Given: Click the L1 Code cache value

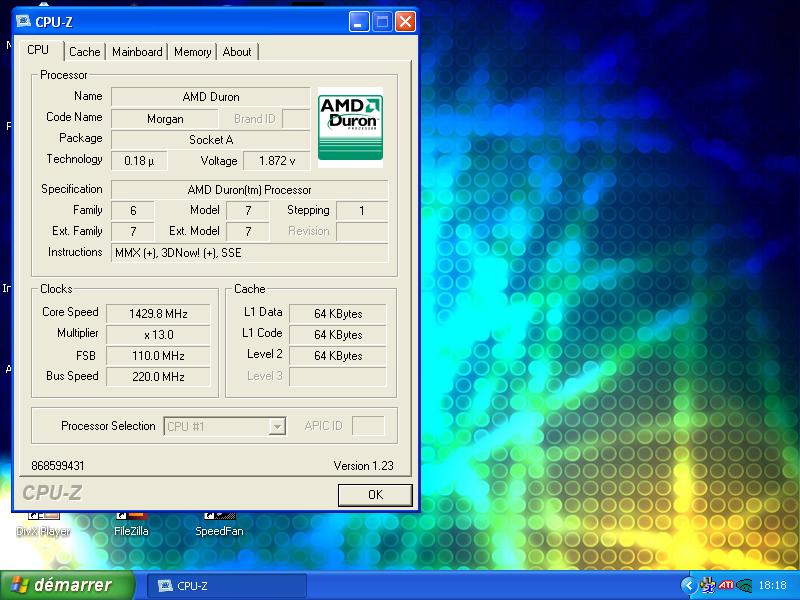Looking at the screenshot, I should point(338,335).
